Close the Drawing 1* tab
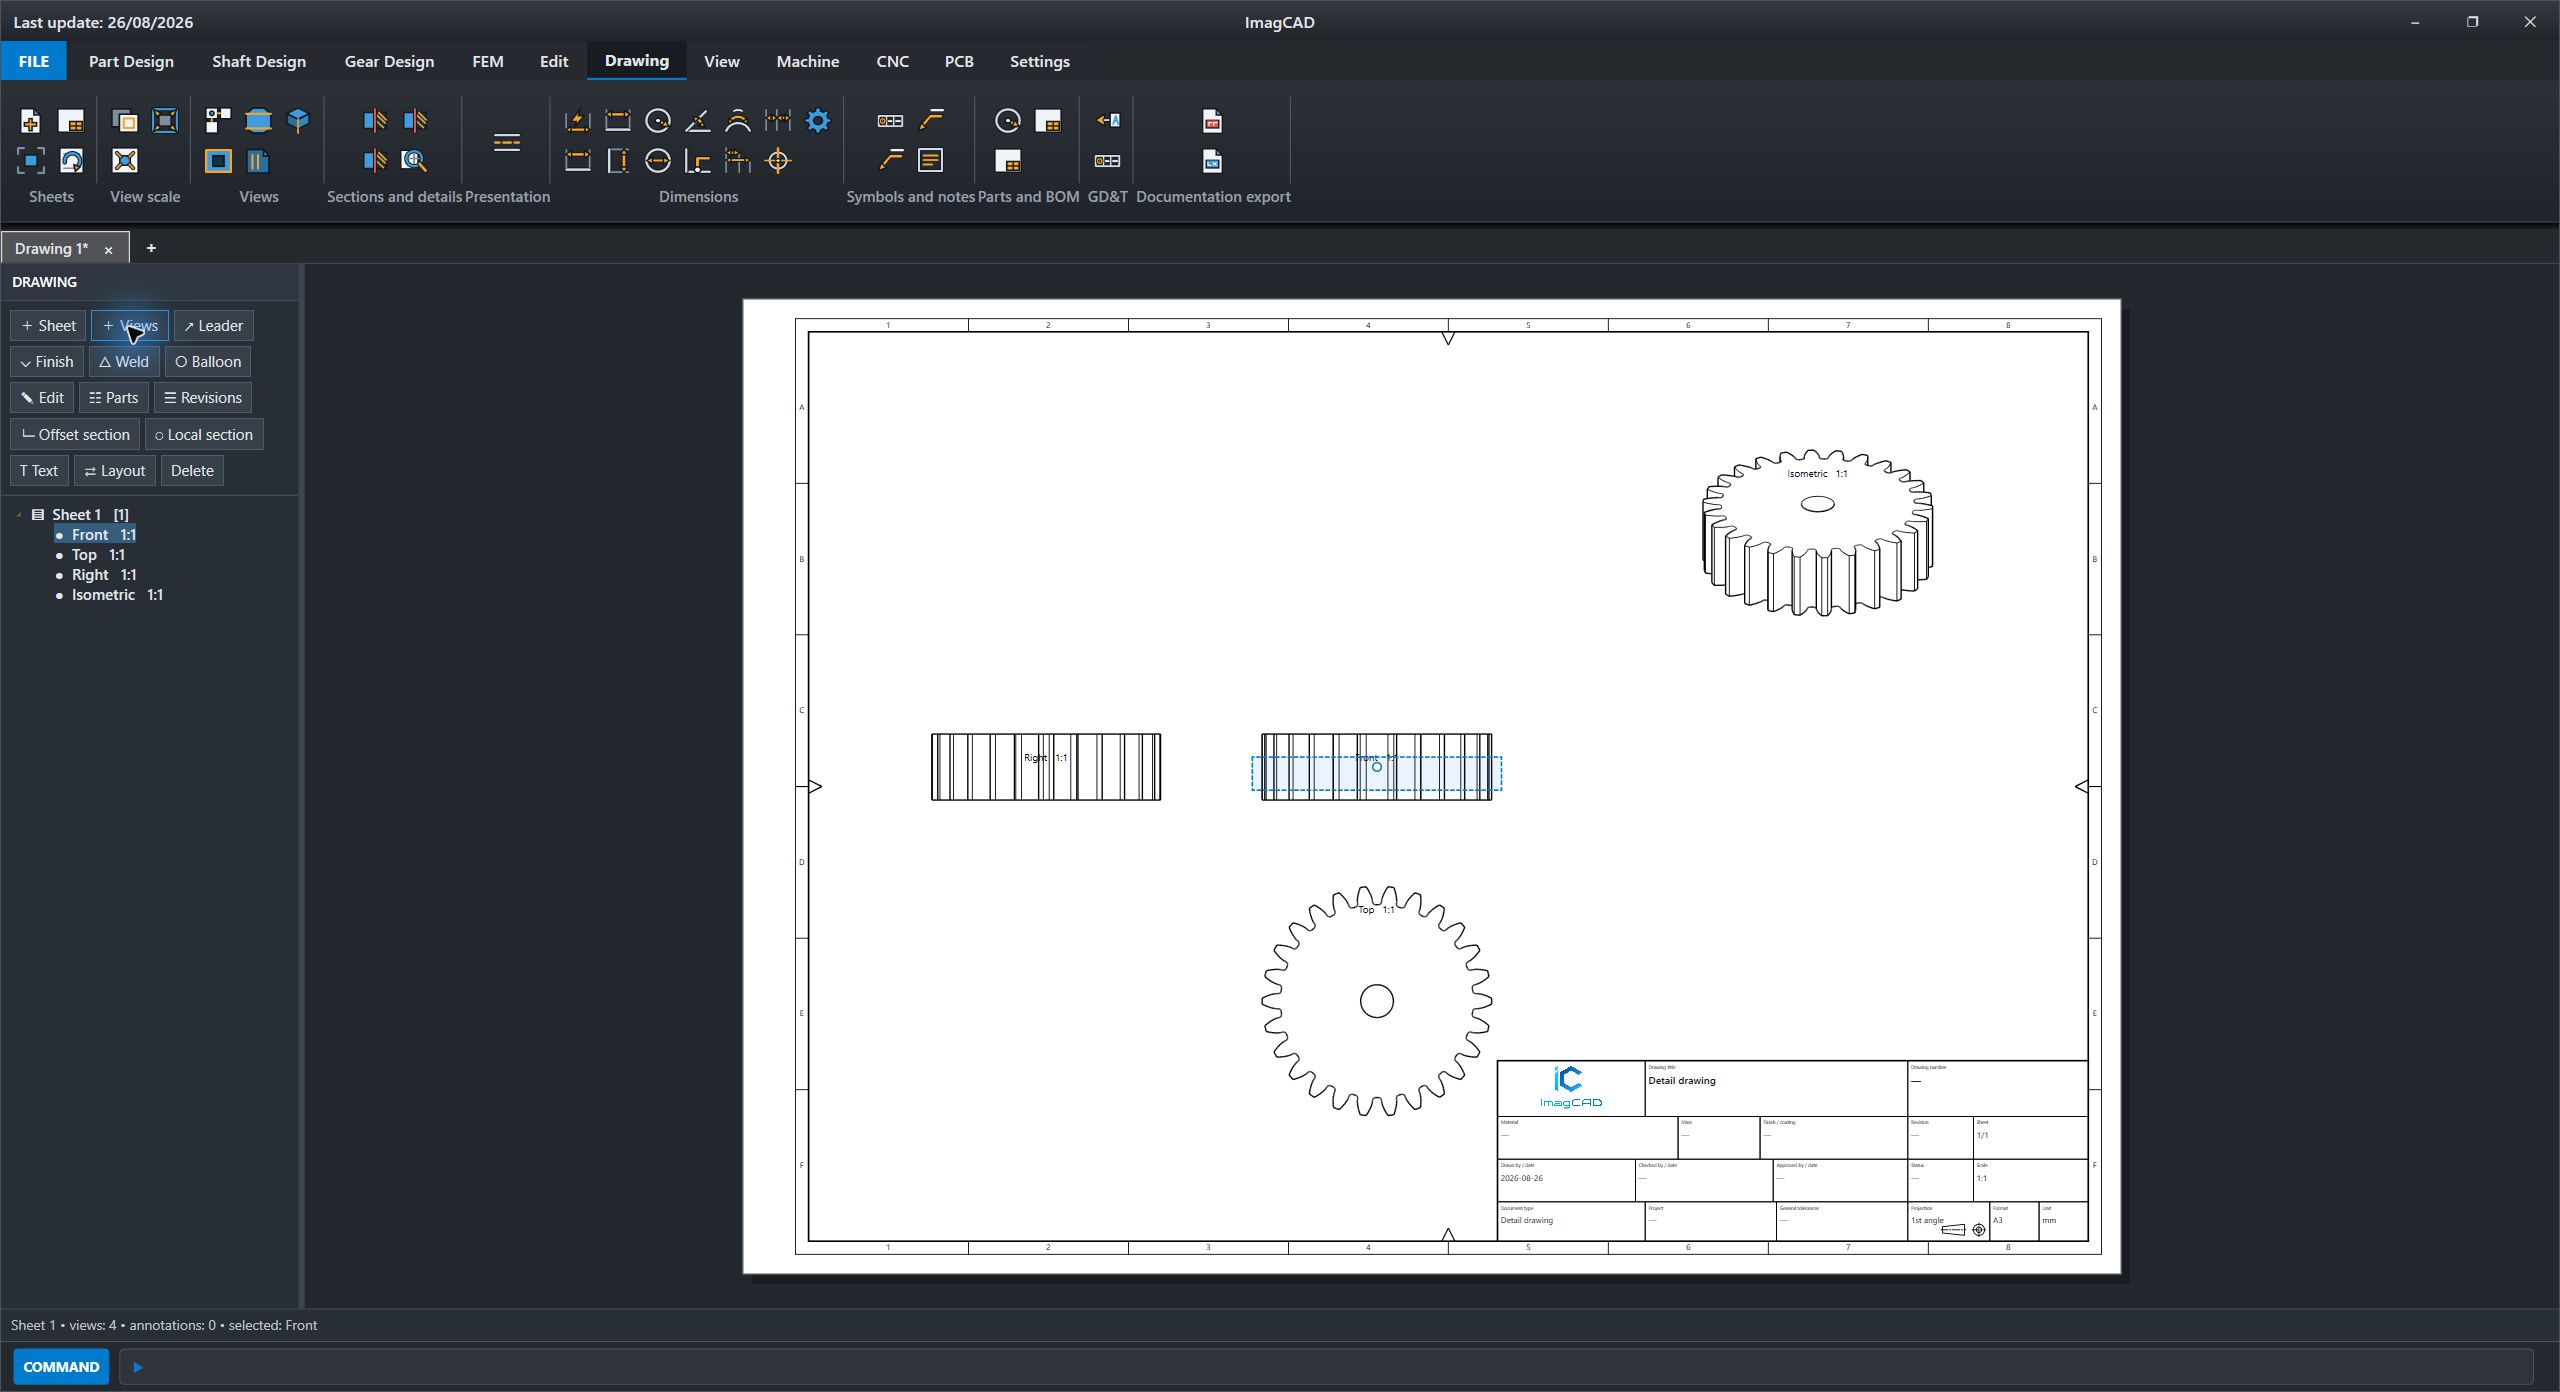Screen dimensions: 2560x1392 [x=108, y=250]
